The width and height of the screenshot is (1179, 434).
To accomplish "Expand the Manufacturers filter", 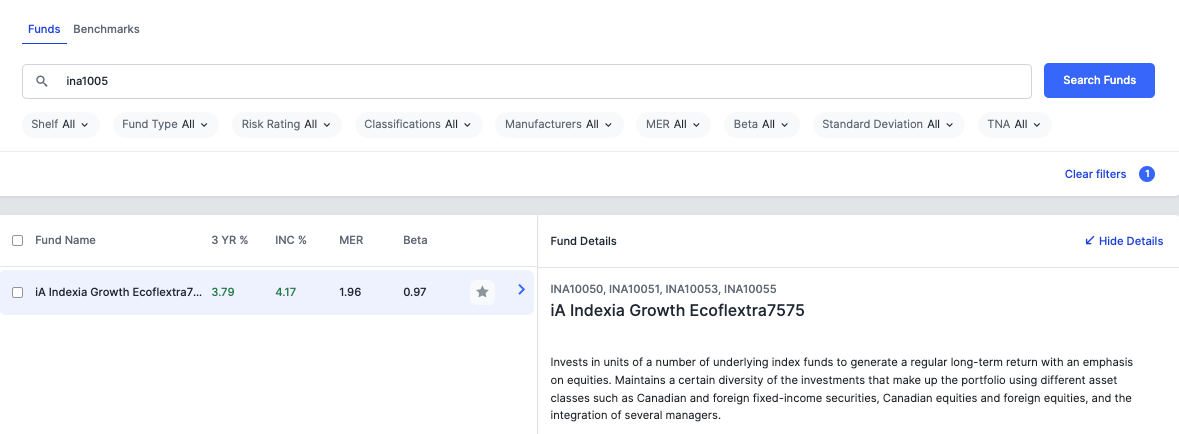I will pos(559,125).
